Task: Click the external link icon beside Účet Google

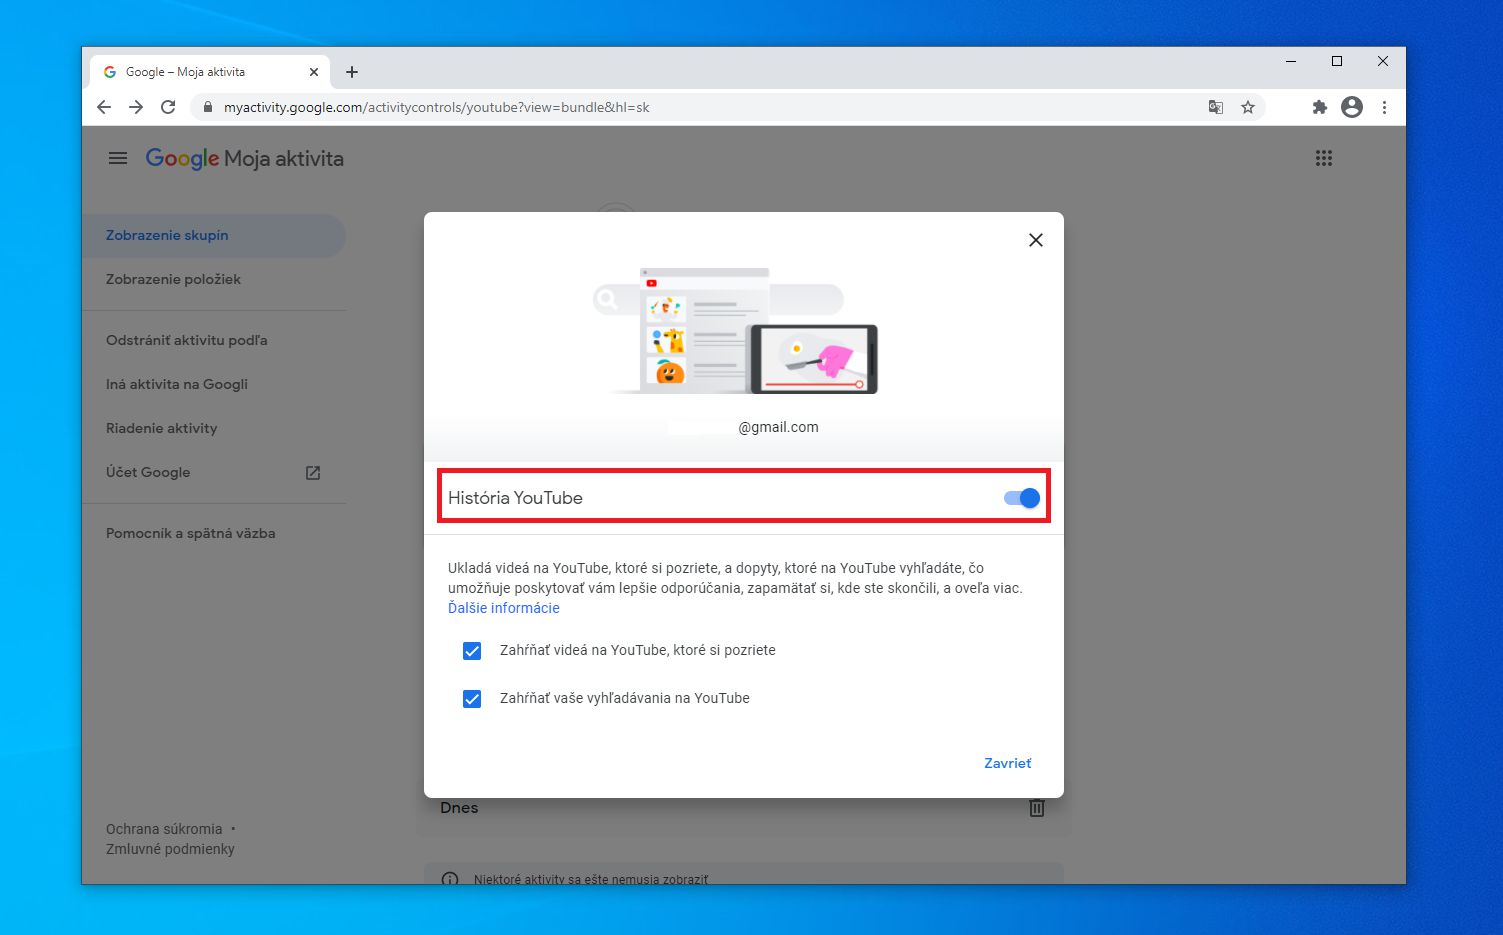Action: 313,473
